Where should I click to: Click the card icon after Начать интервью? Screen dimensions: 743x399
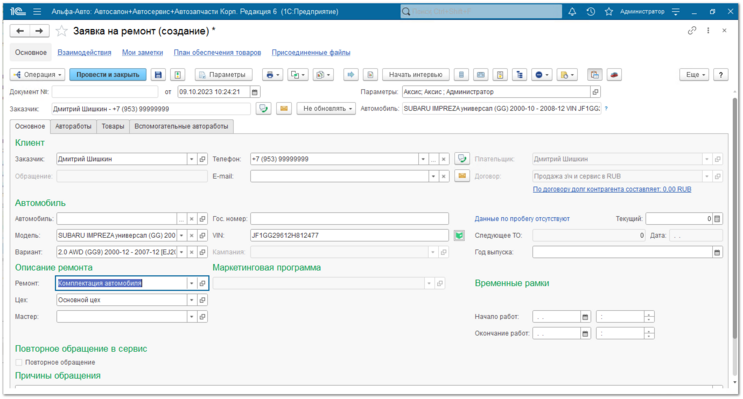tap(480, 75)
